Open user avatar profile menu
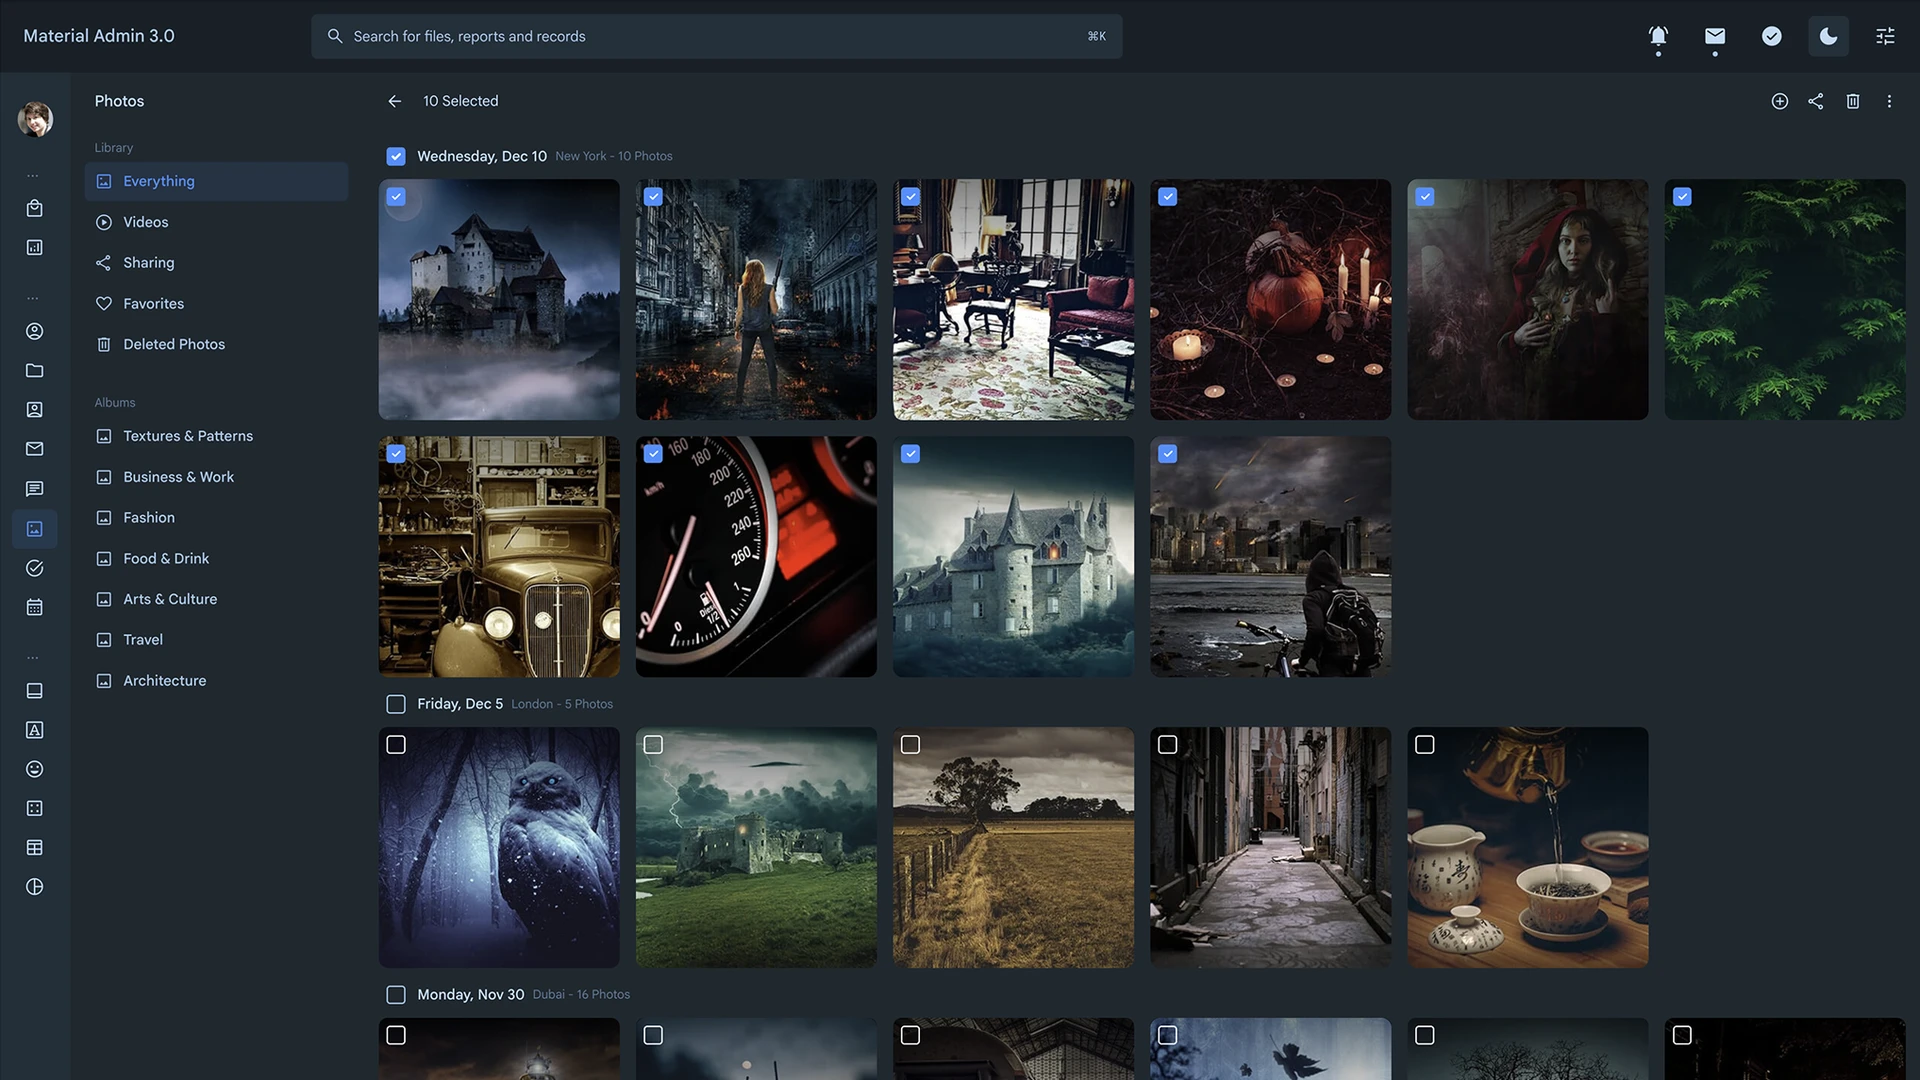 click(35, 119)
